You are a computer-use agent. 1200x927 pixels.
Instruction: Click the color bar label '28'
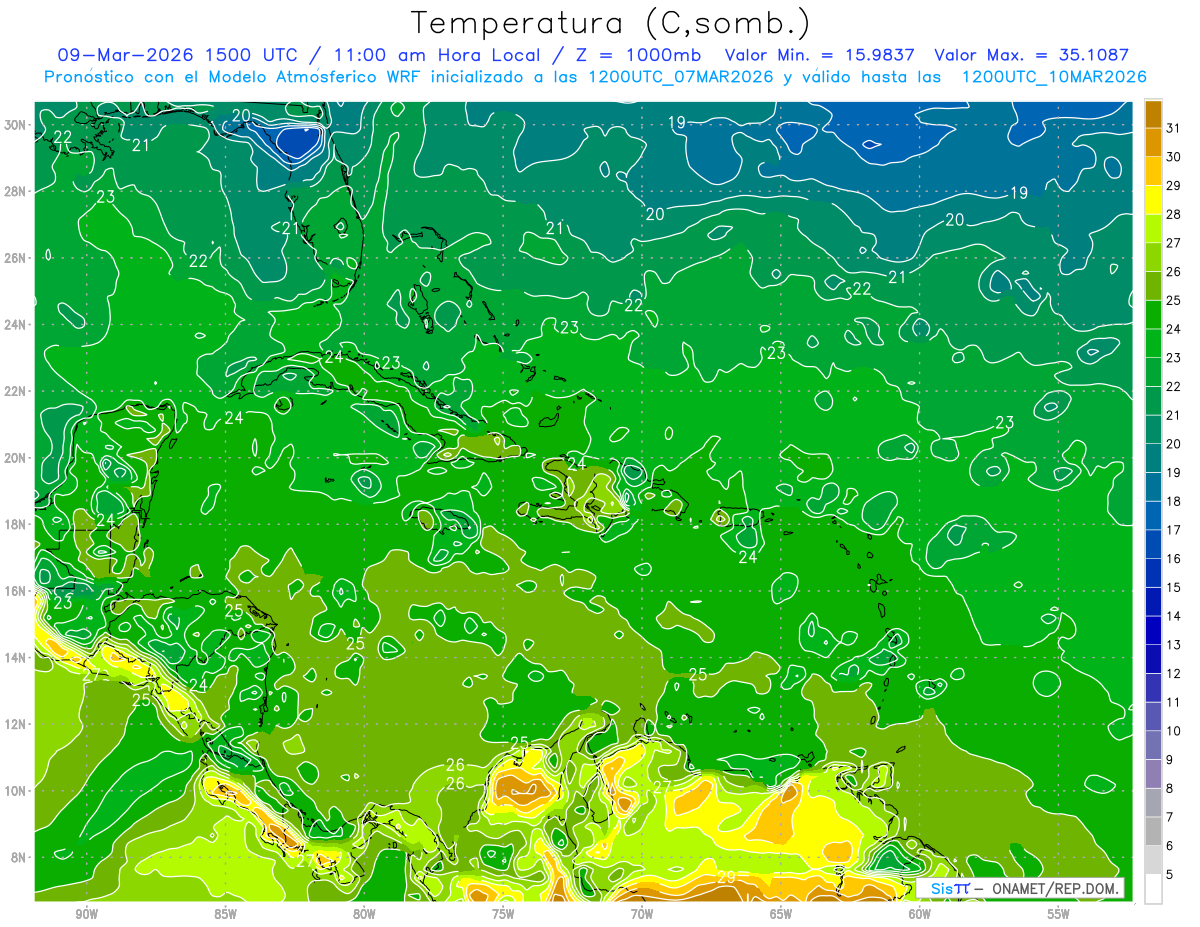[1173, 214]
